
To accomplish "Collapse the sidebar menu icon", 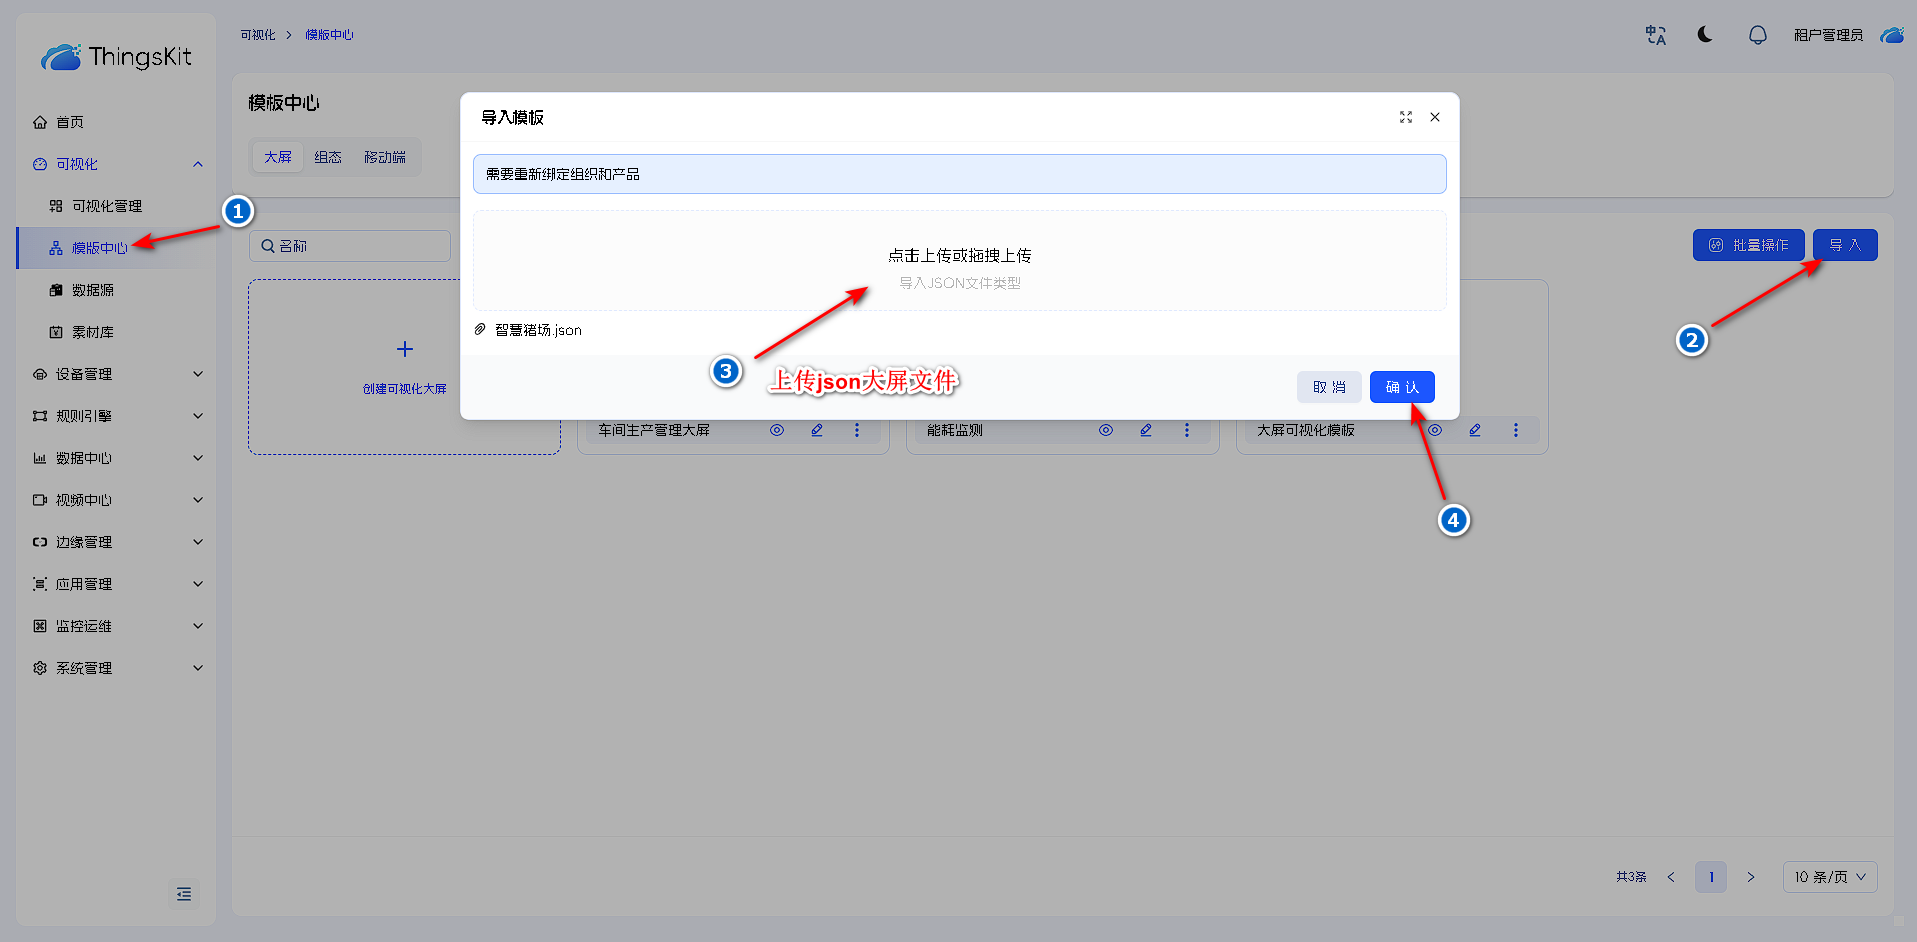I will point(184,893).
